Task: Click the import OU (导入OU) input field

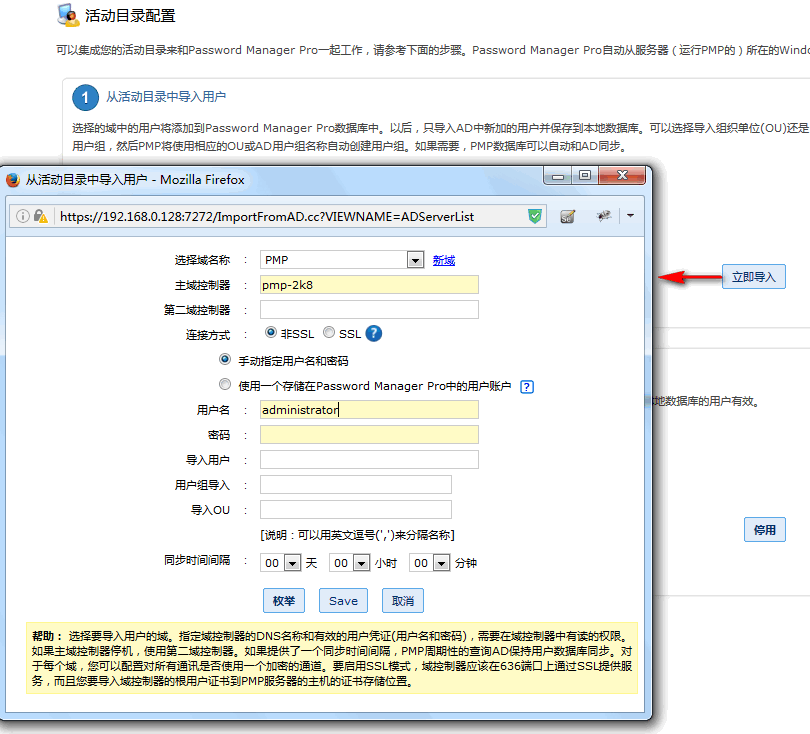Action: pyautogui.click(x=356, y=509)
